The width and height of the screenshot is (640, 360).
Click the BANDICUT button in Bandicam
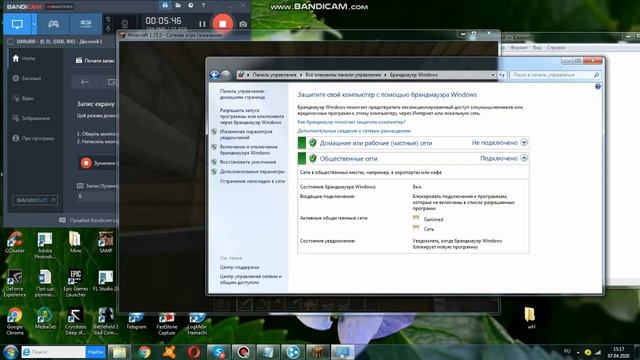point(35,200)
